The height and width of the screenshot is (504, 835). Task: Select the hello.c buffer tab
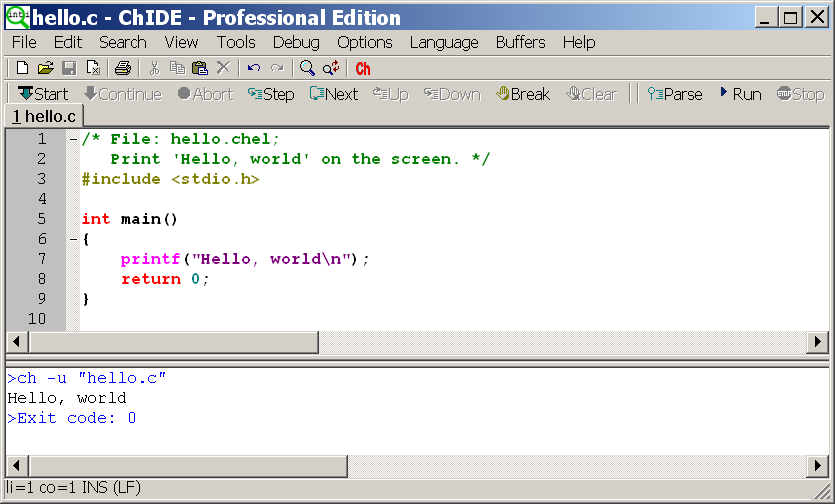(x=44, y=116)
